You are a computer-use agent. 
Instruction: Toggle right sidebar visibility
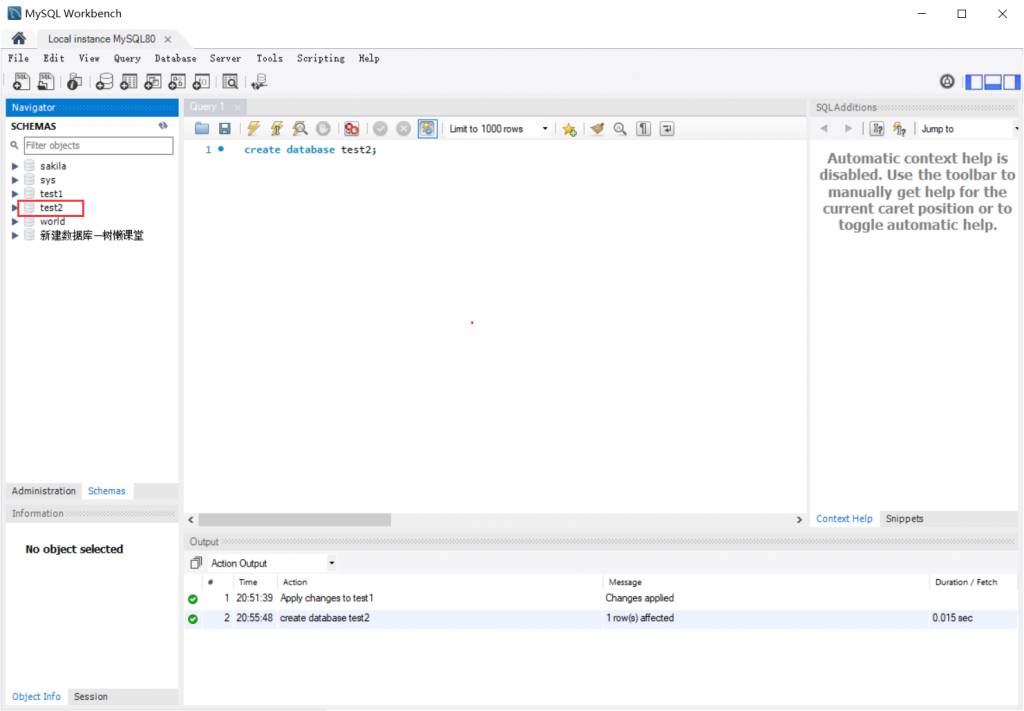click(x=1012, y=82)
